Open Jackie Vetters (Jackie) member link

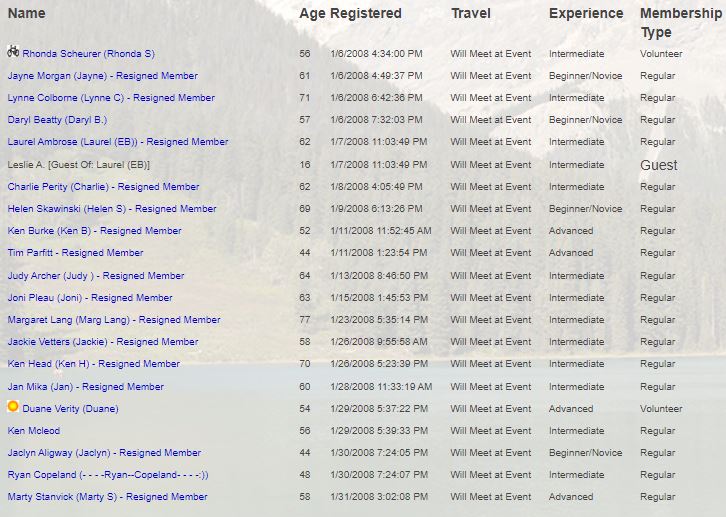[x=103, y=342]
